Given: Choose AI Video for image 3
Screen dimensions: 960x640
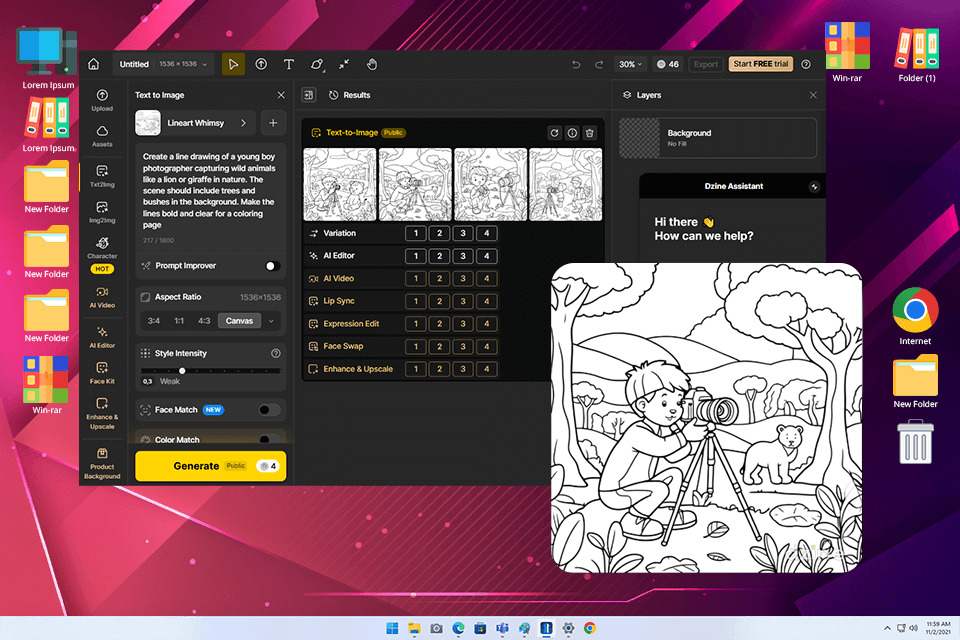Looking at the screenshot, I should coord(463,279).
